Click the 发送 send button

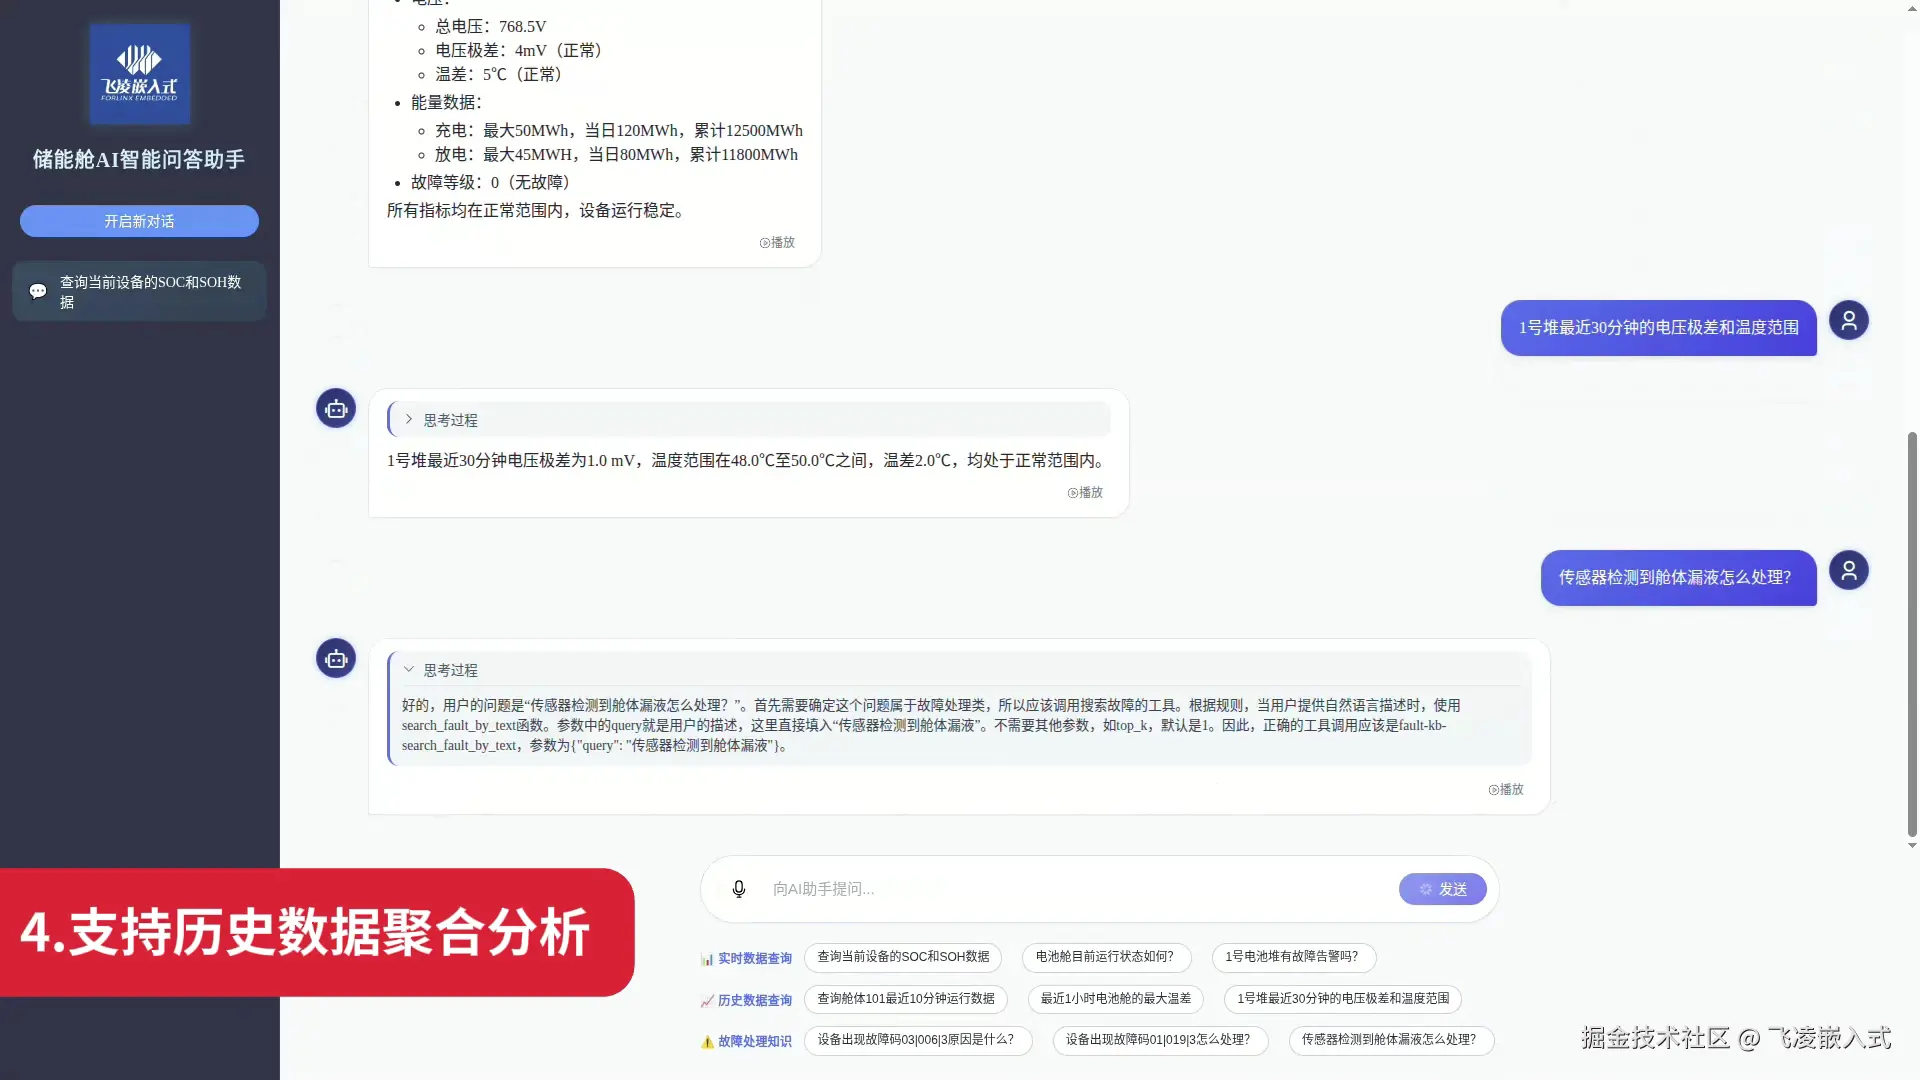(x=1442, y=889)
